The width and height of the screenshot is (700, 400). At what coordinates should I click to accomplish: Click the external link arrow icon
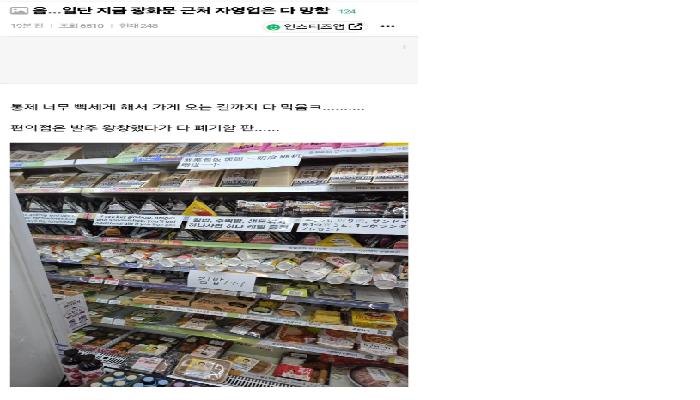point(355,26)
